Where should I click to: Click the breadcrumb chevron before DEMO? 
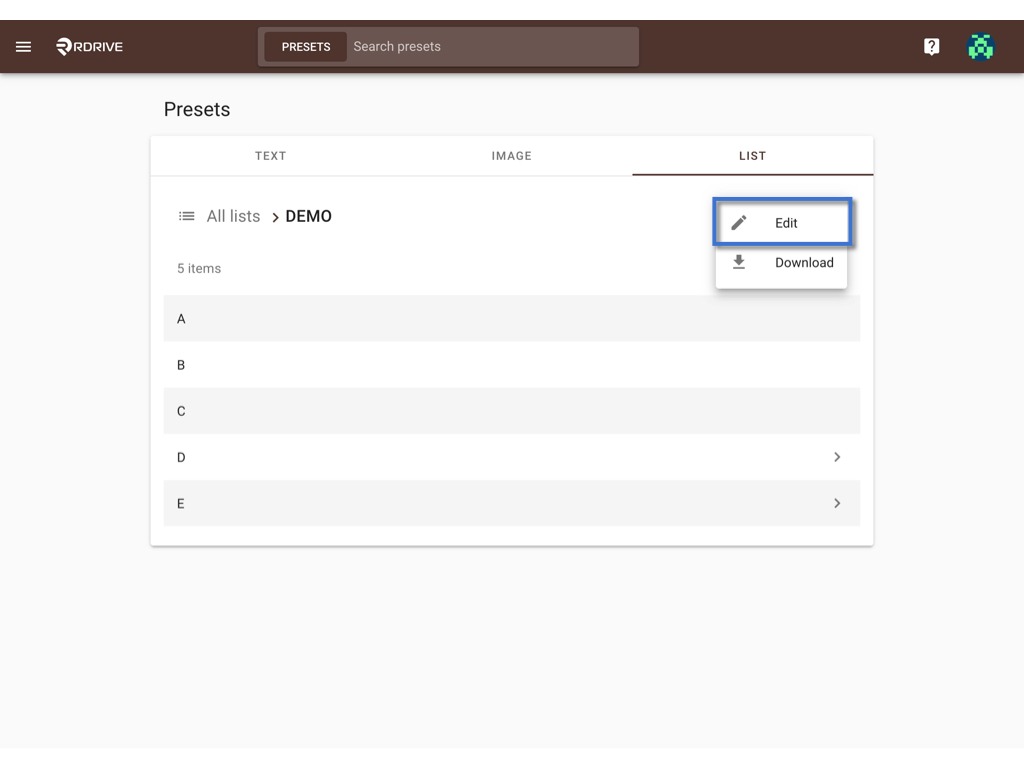pyautogui.click(x=275, y=217)
